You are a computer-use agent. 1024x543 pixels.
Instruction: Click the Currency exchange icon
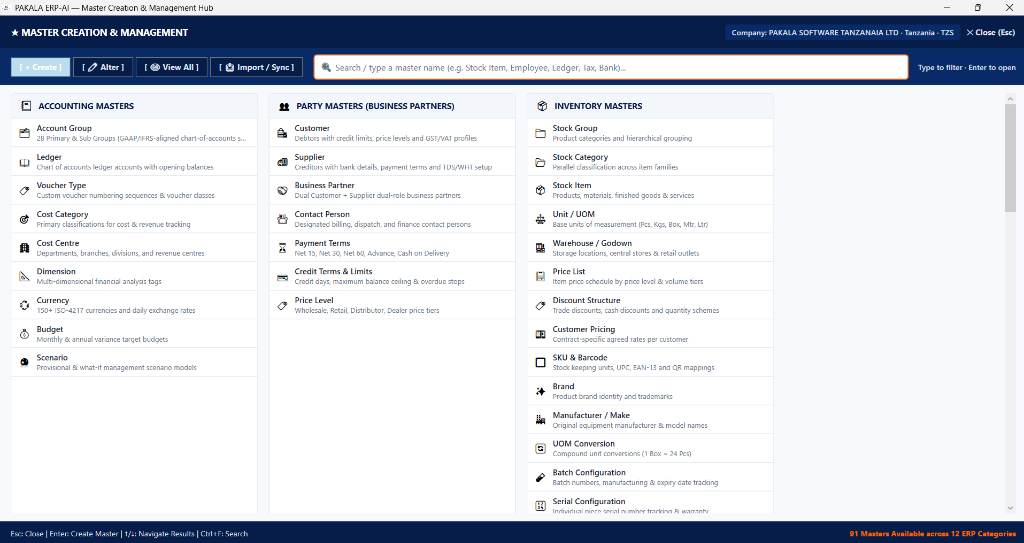[24, 305]
